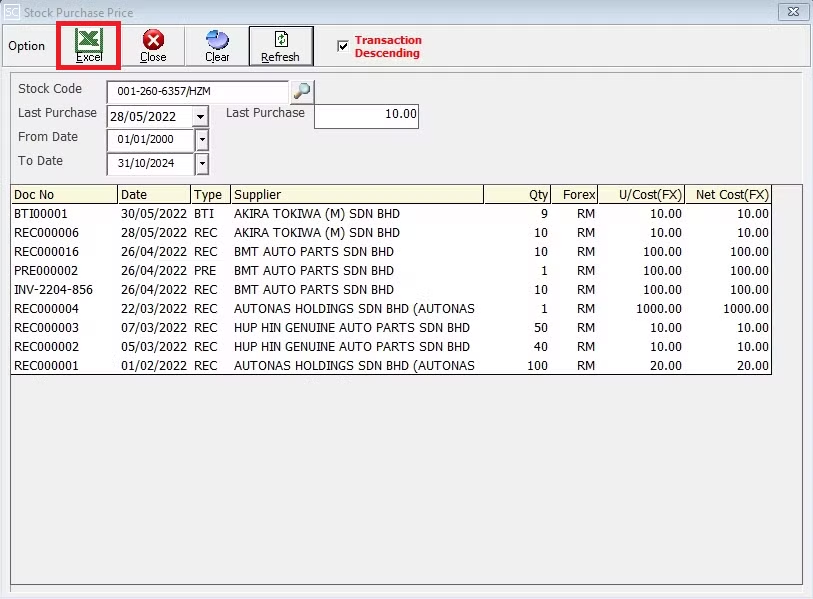Click the From Date field 01/01/2000
This screenshot has height=599, width=813.
pyautogui.click(x=151, y=139)
